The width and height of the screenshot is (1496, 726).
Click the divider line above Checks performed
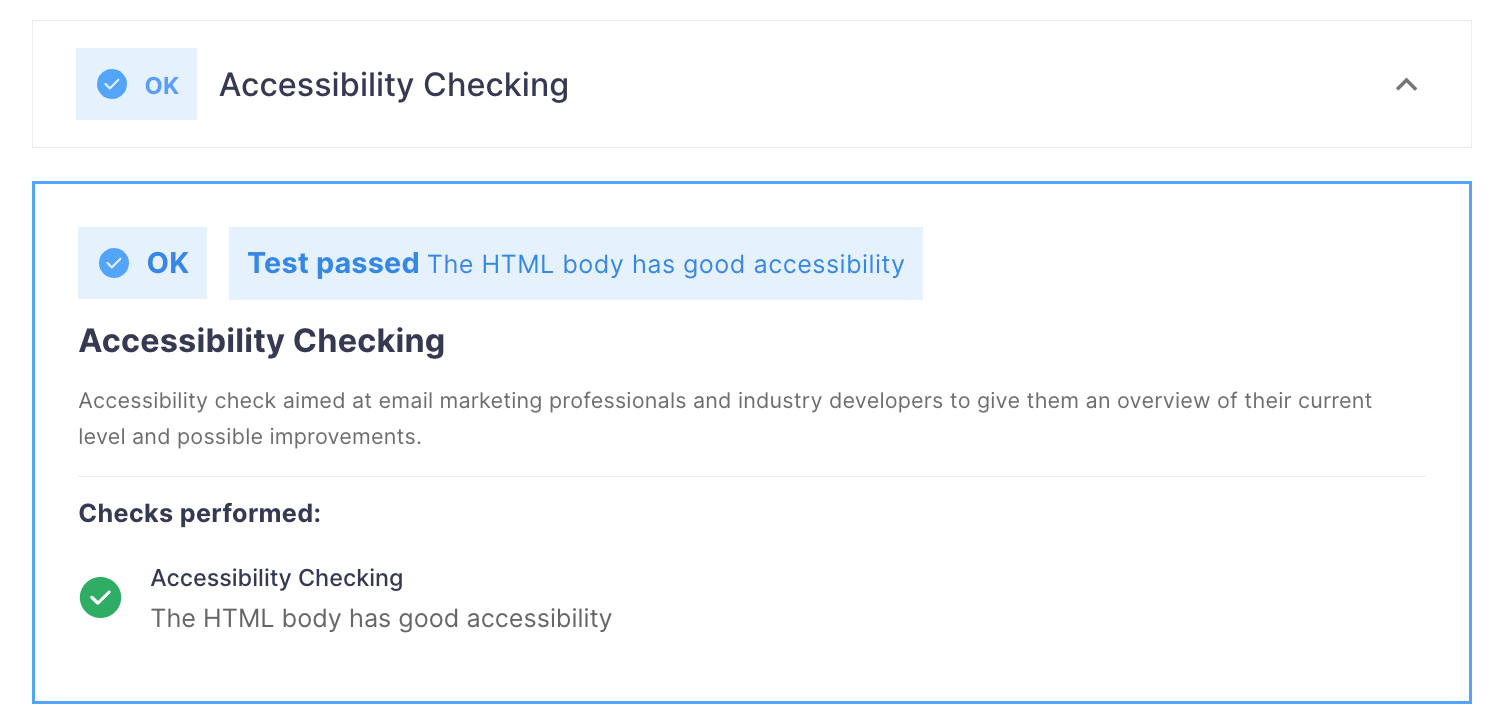tap(752, 476)
